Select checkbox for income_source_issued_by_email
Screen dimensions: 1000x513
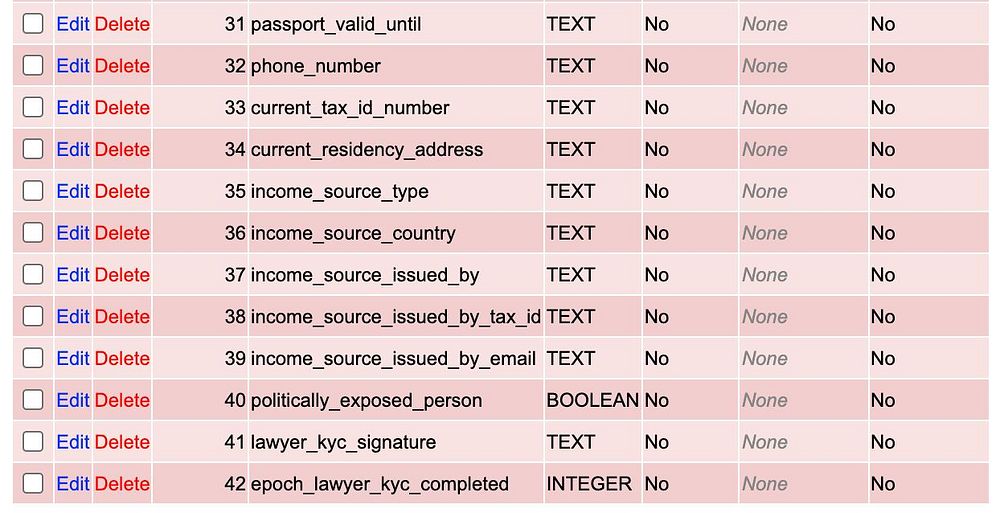[33, 358]
